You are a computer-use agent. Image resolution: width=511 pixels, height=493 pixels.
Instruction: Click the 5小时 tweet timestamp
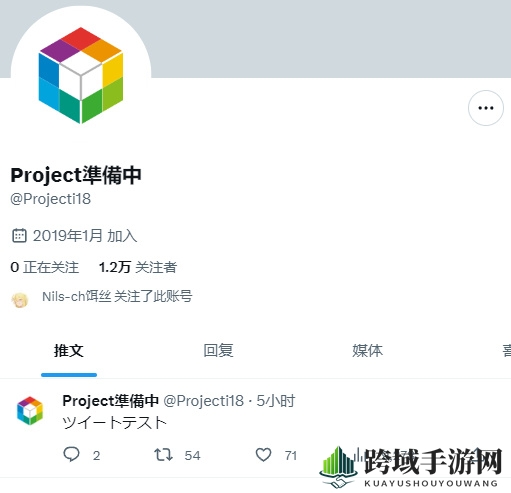276,401
